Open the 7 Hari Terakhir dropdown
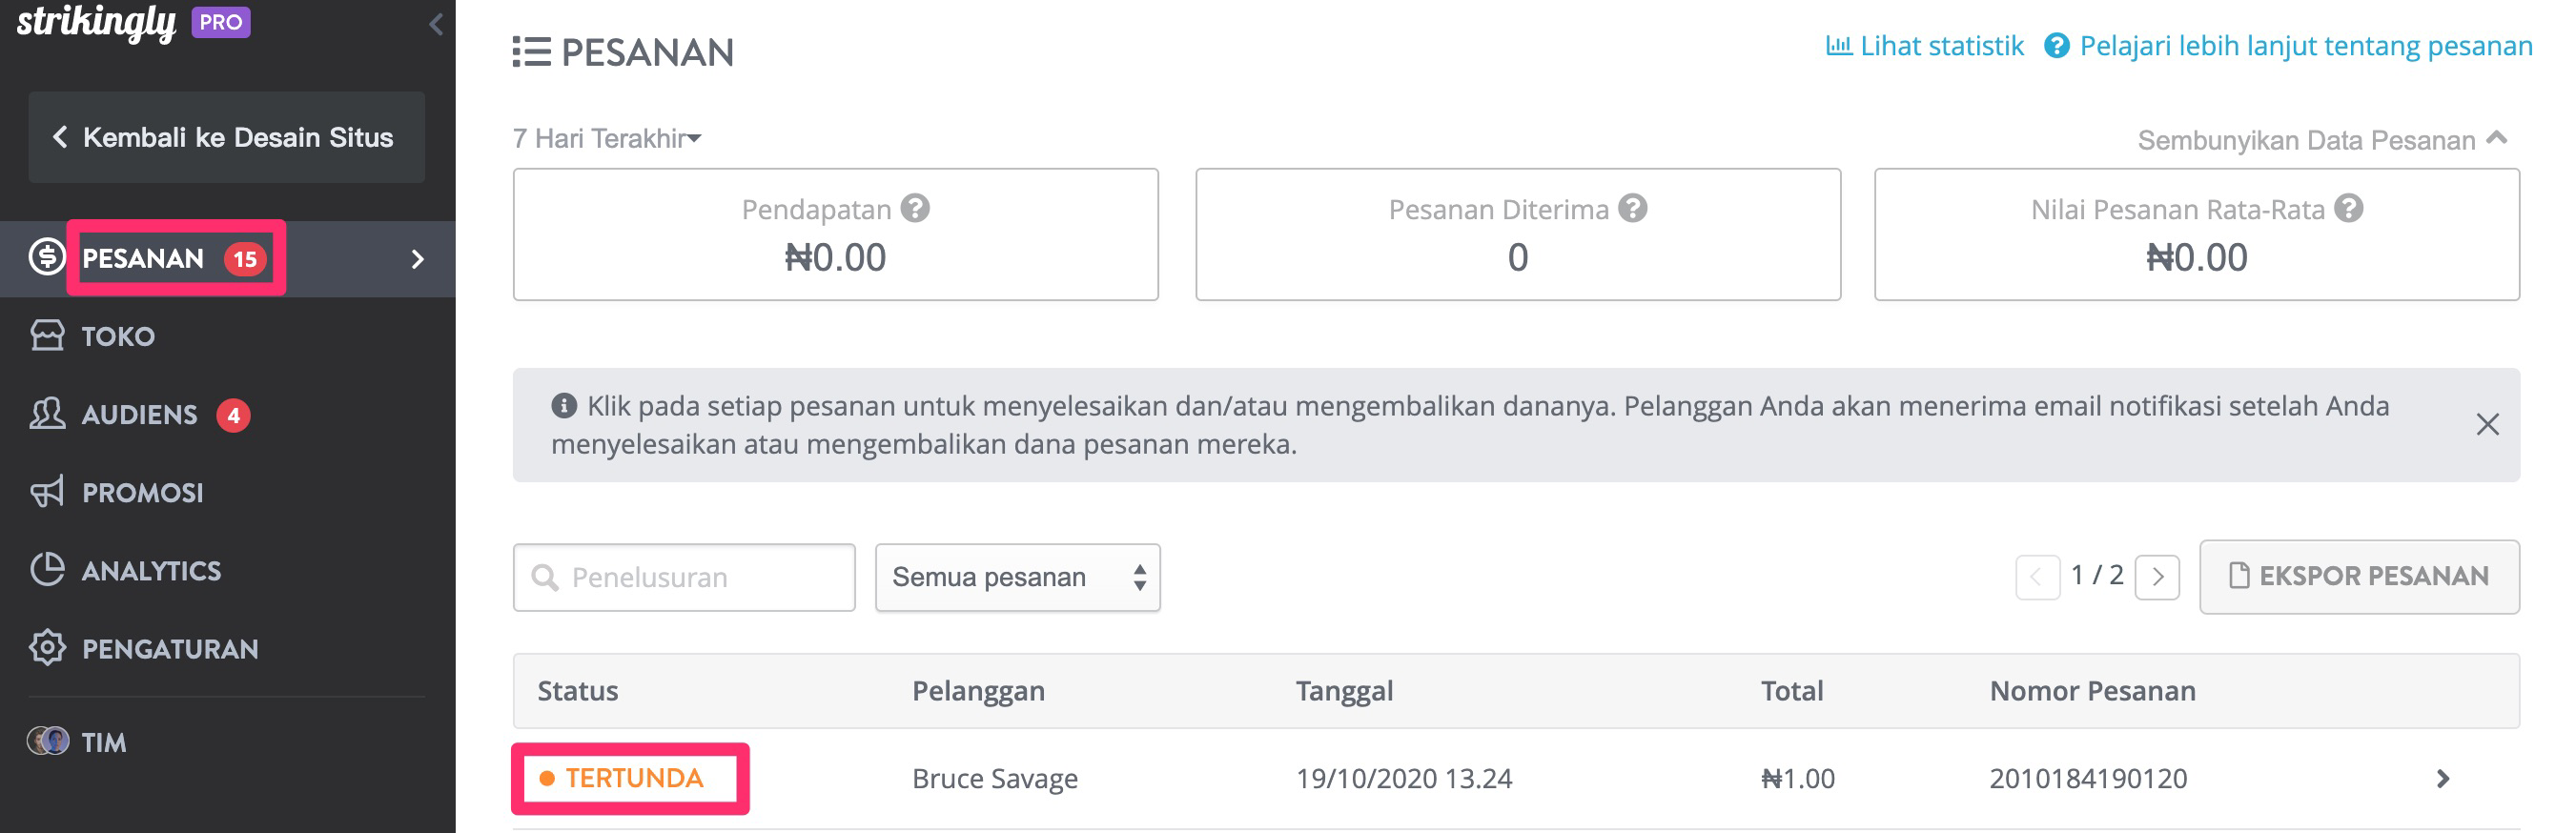The image size is (2576, 833). [607, 138]
